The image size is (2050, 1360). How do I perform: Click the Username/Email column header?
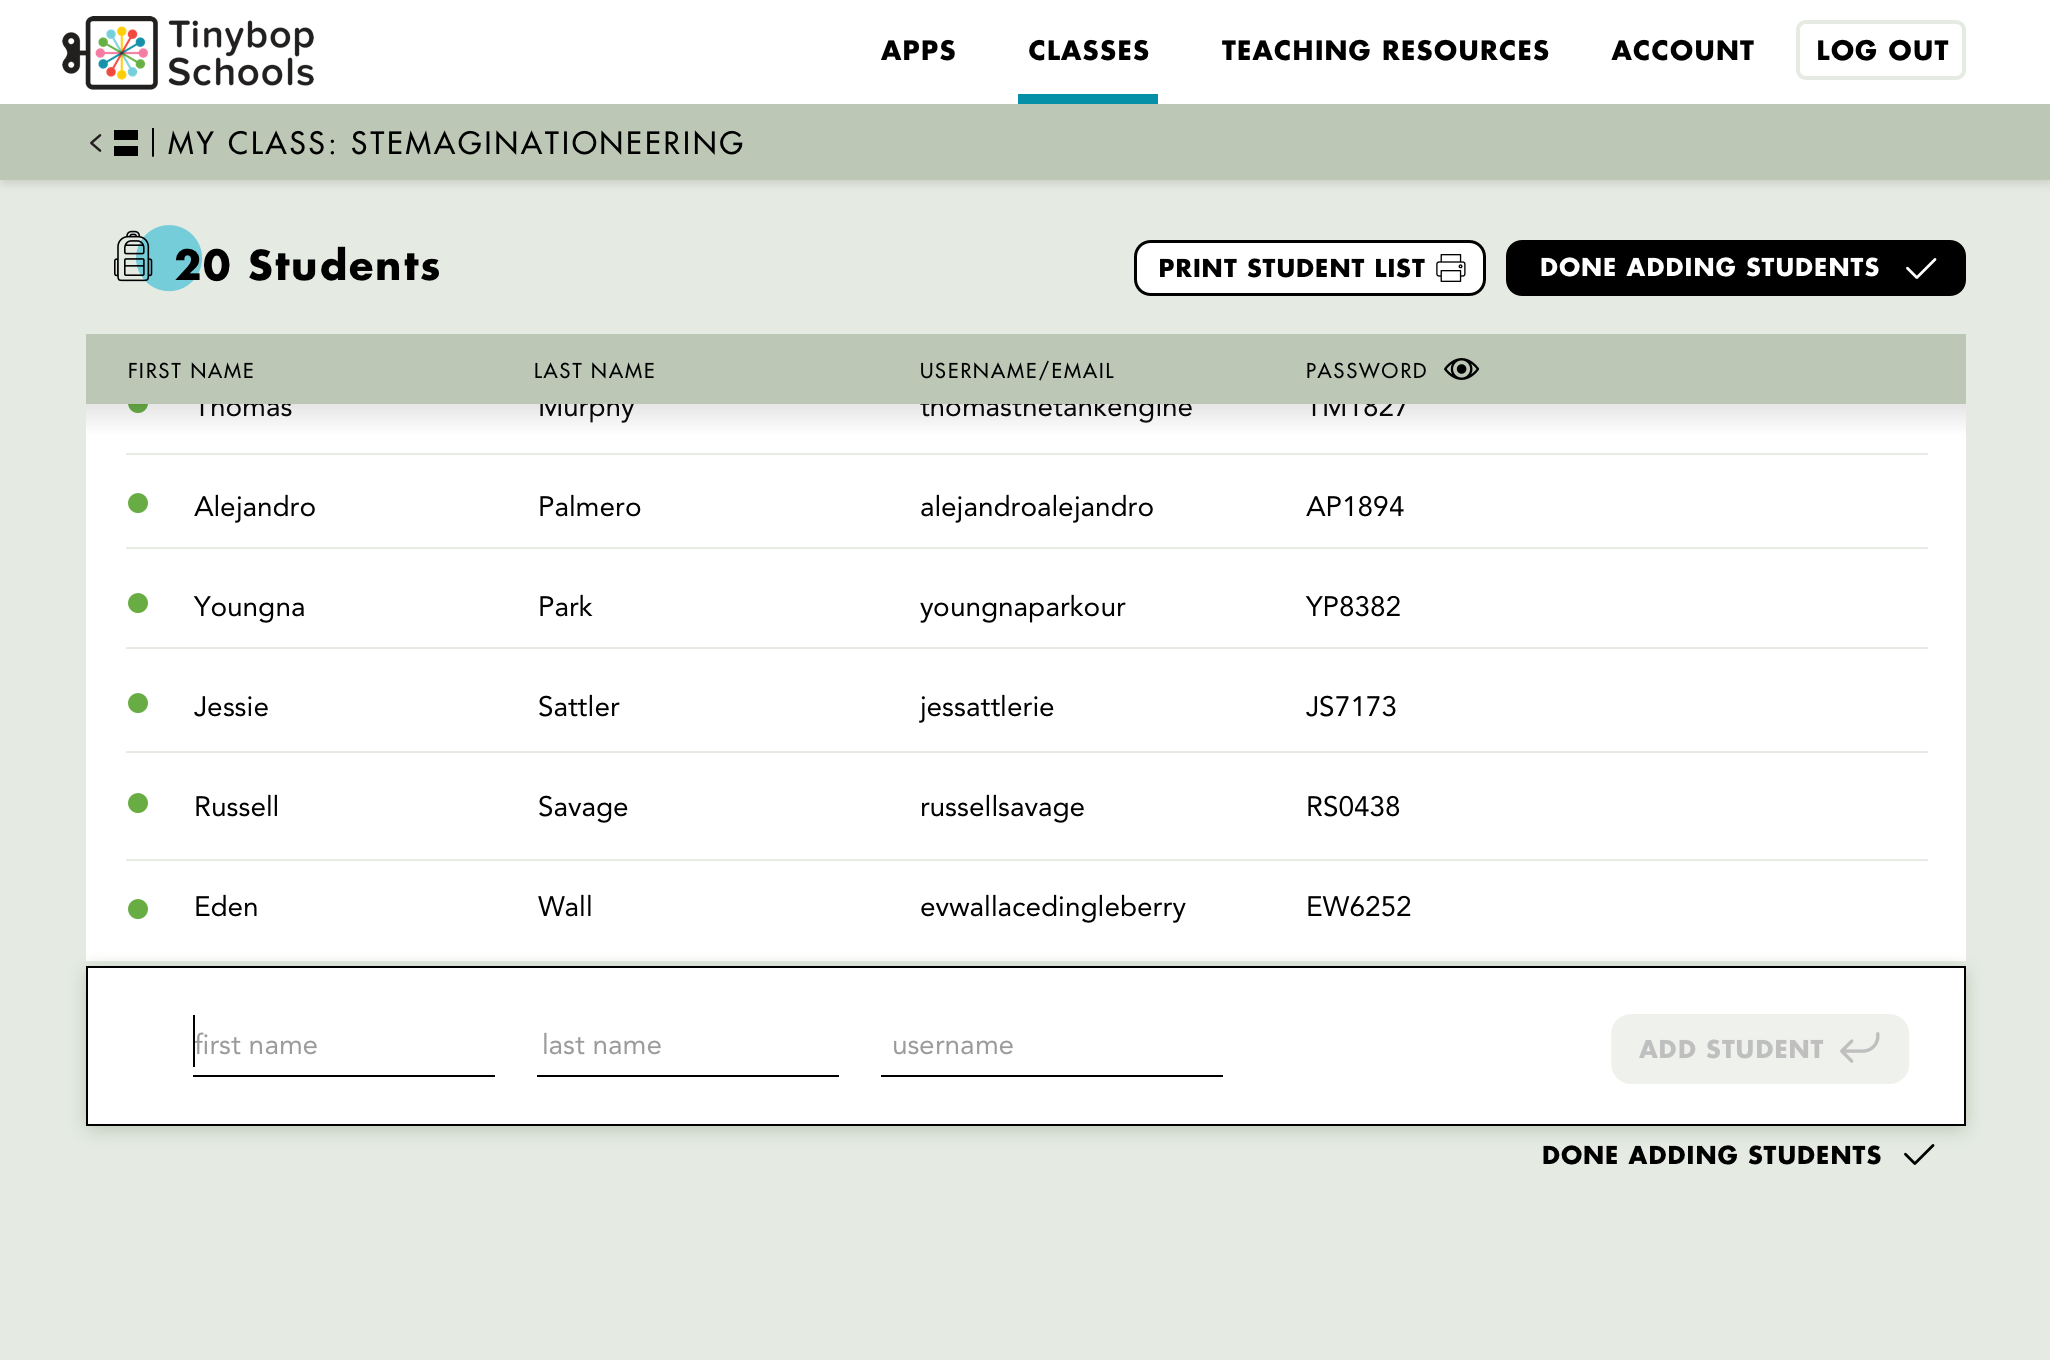[x=1017, y=371]
